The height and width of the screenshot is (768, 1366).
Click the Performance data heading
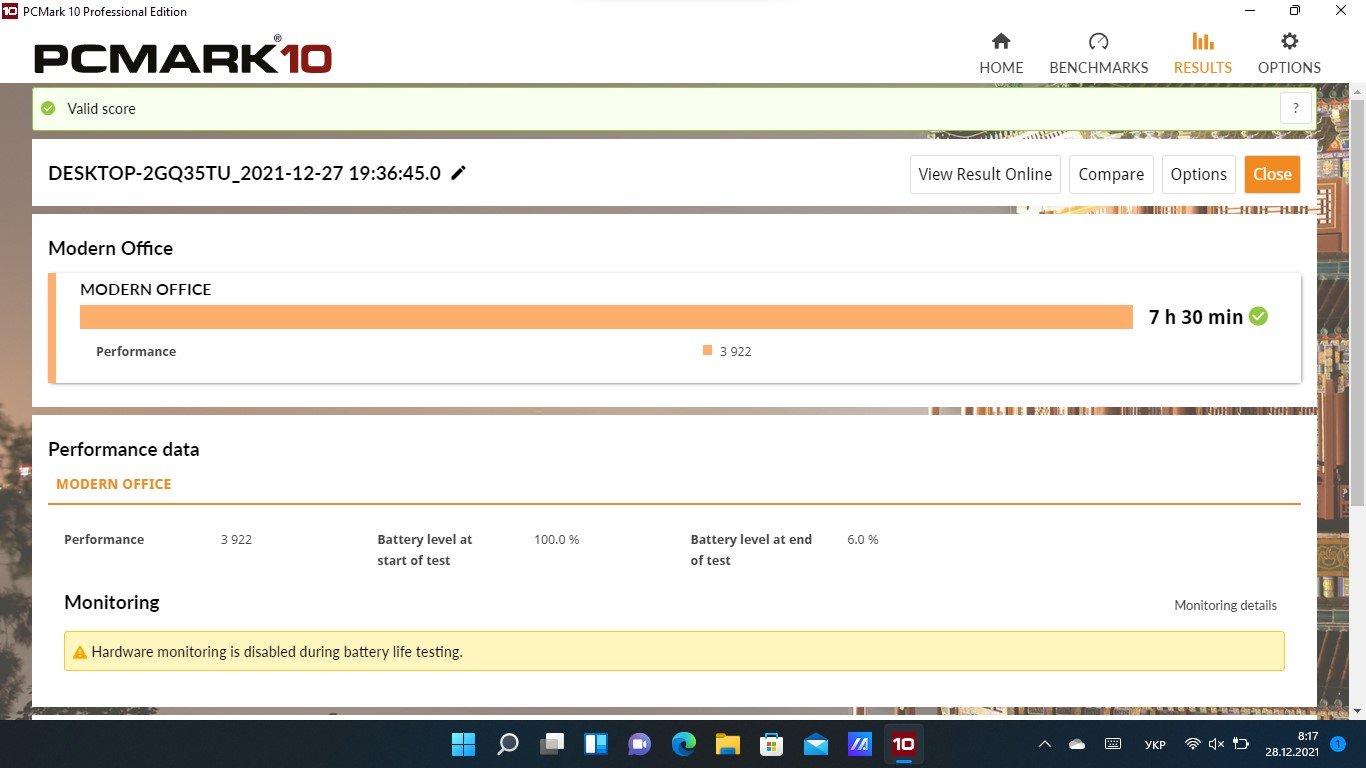pyautogui.click(x=124, y=449)
